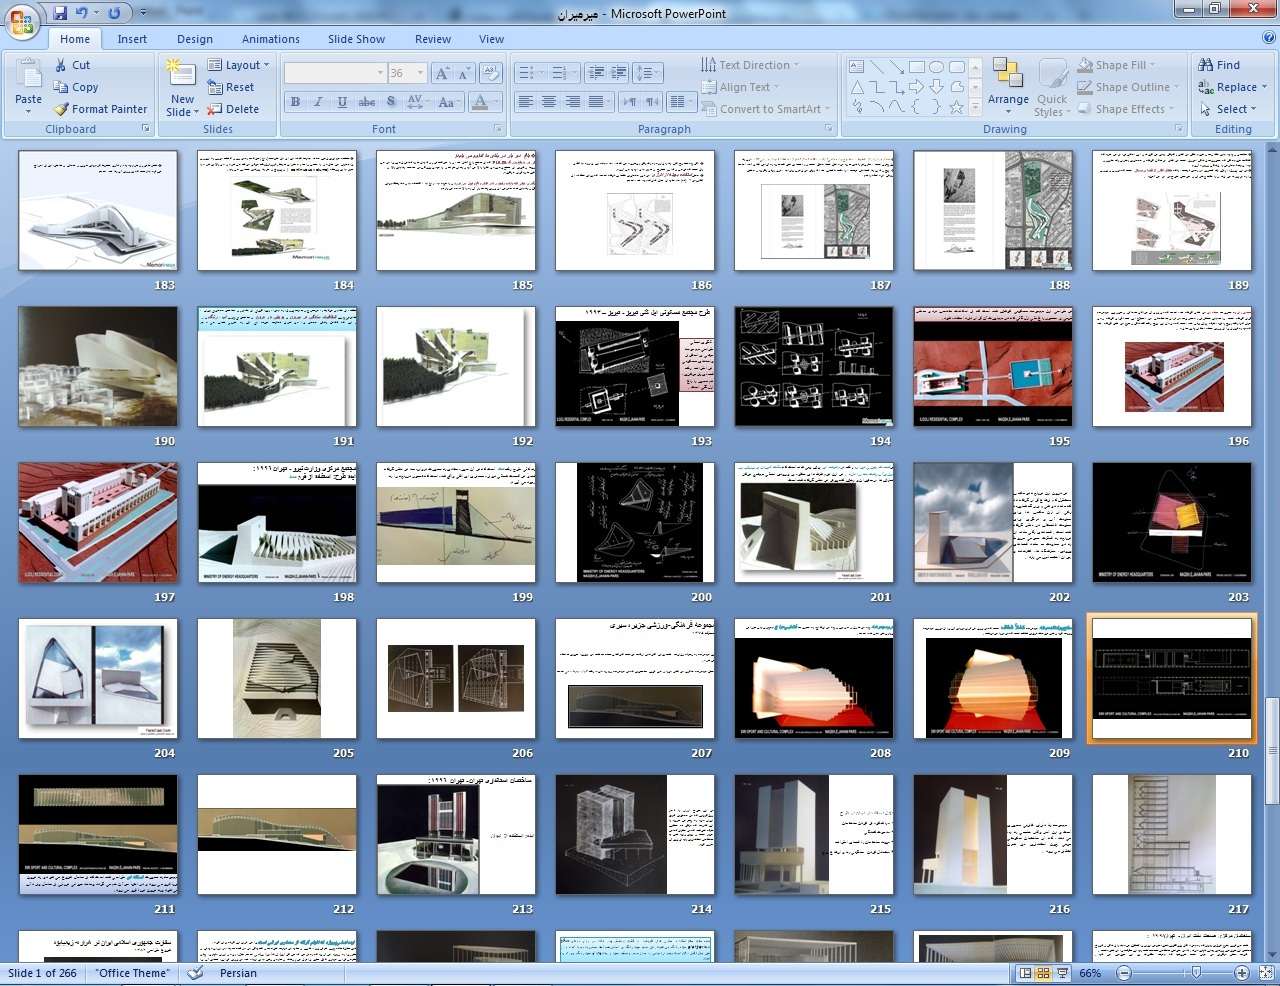1280x986 pixels.
Task: Click Slide Sorter view icon in status bar
Action: [x=1043, y=973]
